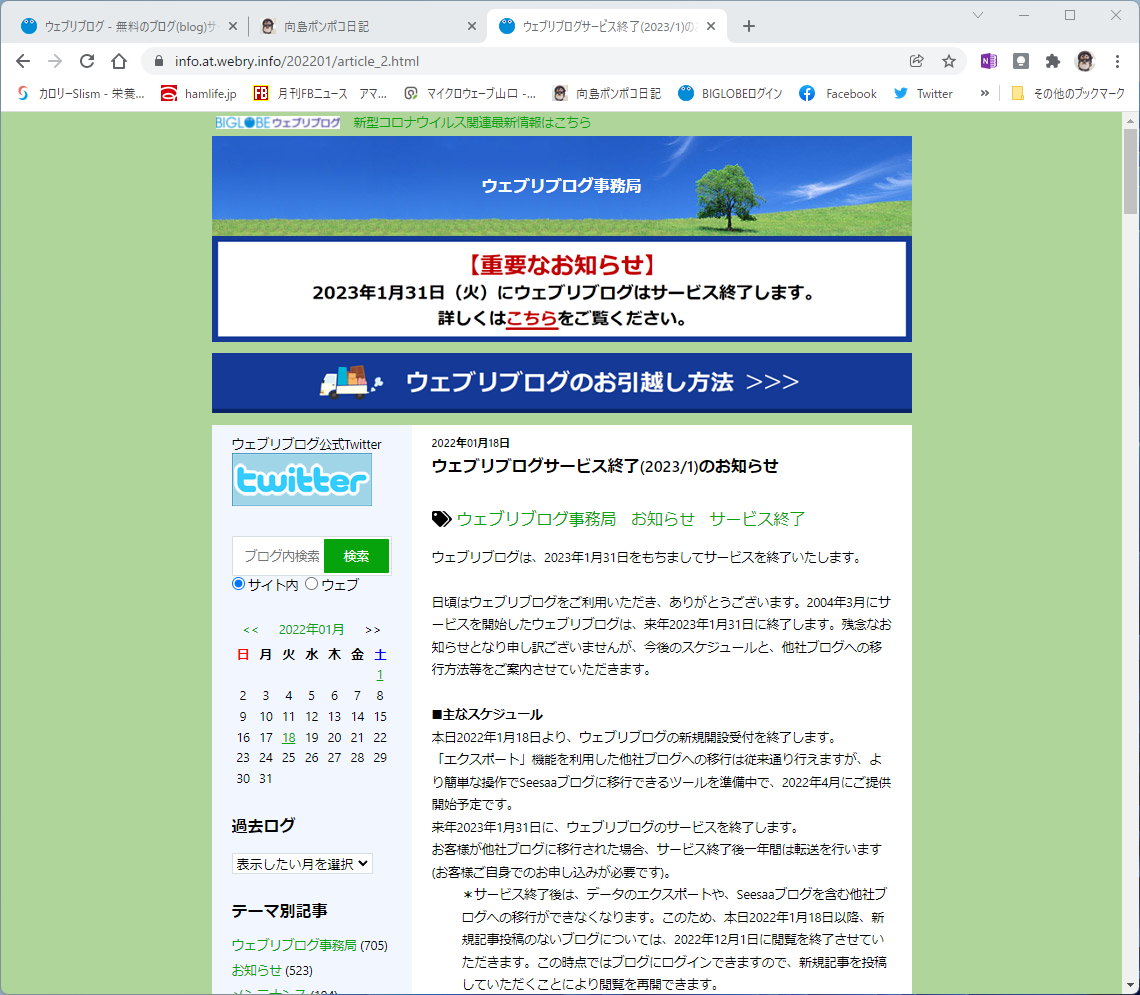Click the page vertical scrollbar thumb
The image size is (1140, 995).
point(1130,172)
